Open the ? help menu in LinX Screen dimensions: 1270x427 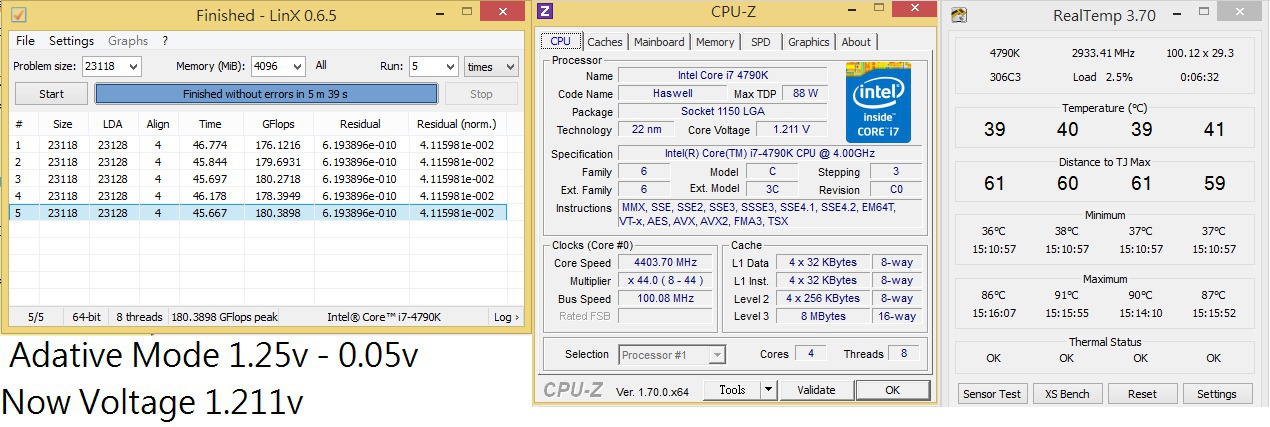click(165, 41)
